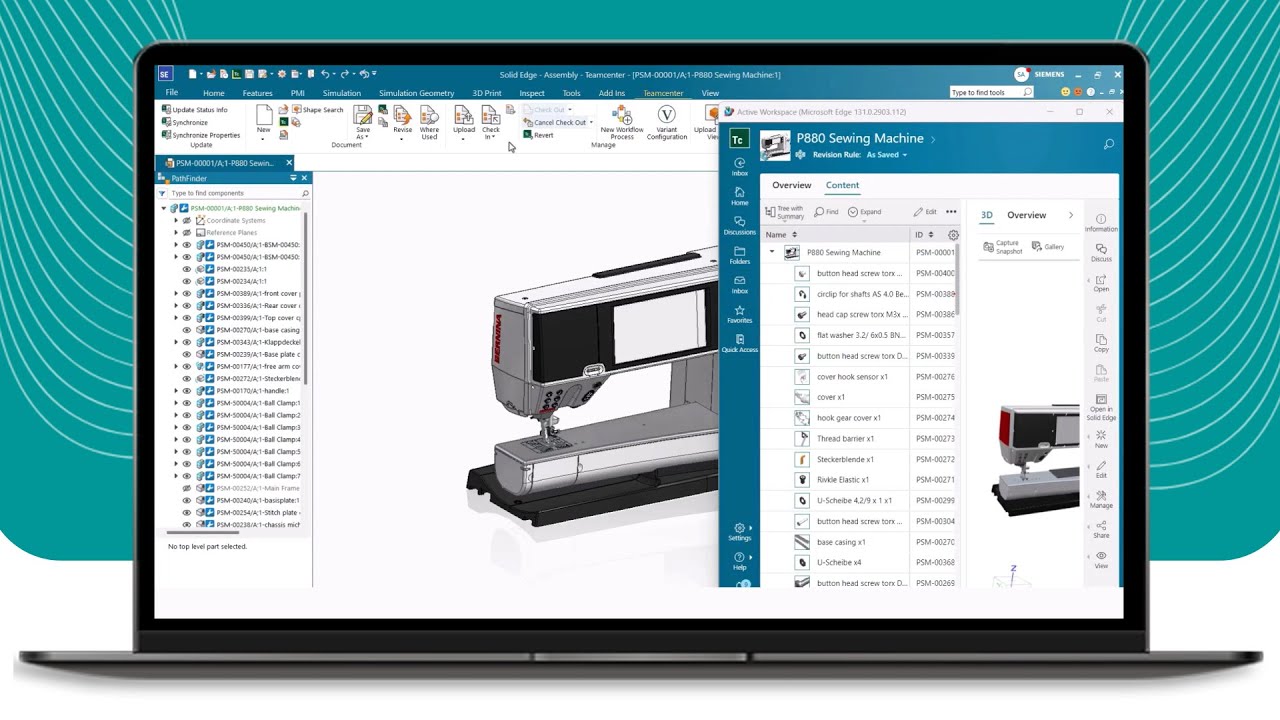This screenshot has height=720, width=1280.
Task: Select the Thread barrier x1 row
Action: (859, 438)
